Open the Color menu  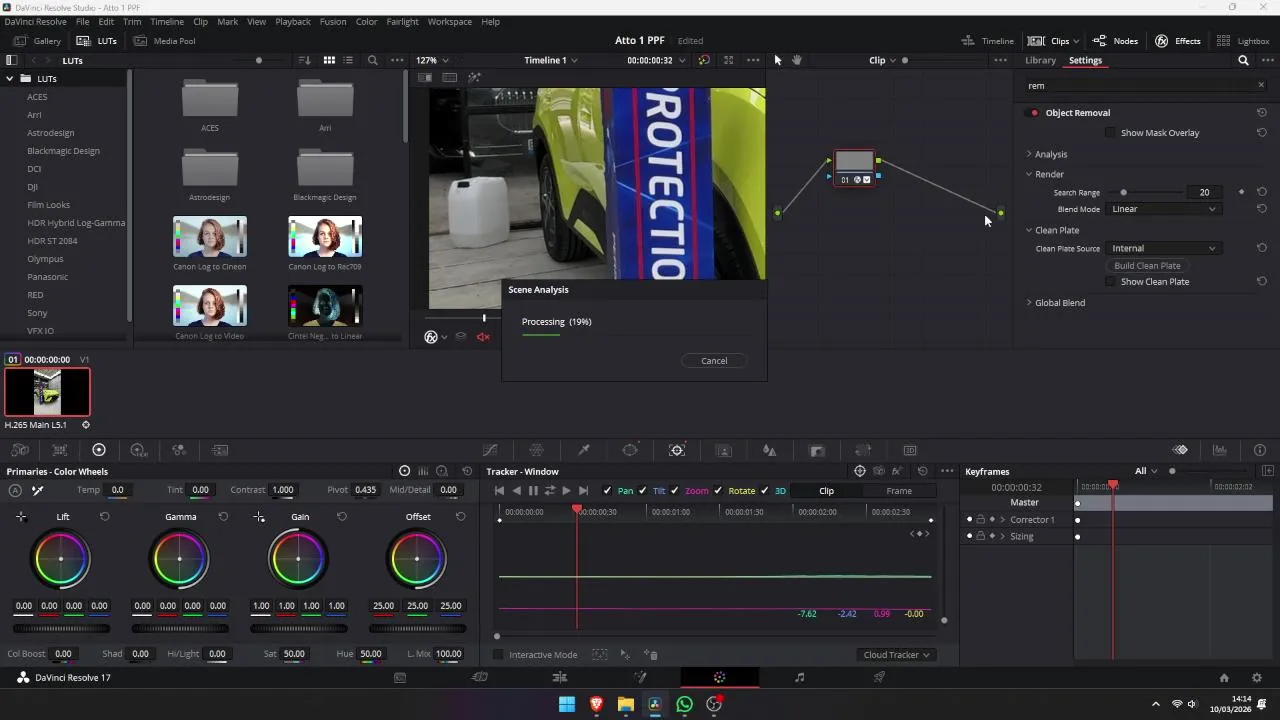click(367, 21)
